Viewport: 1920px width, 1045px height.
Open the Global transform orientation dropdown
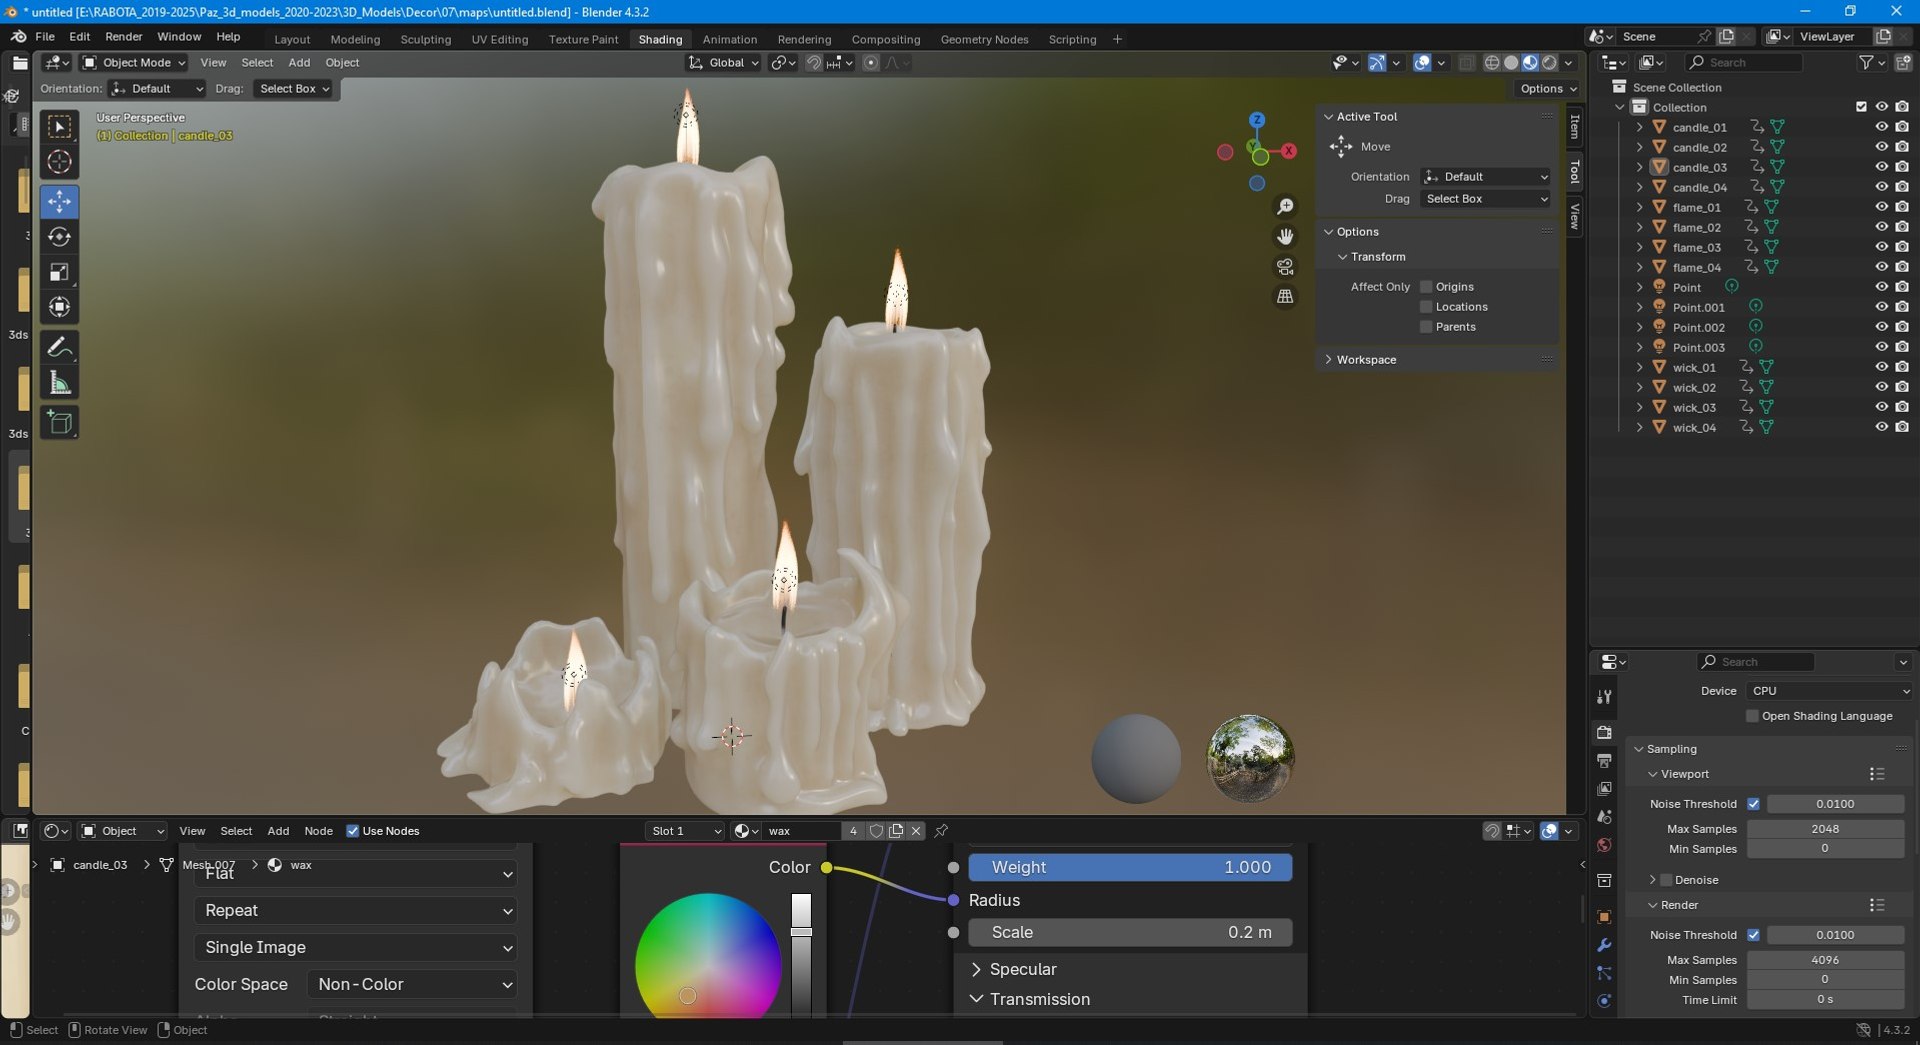click(724, 62)
